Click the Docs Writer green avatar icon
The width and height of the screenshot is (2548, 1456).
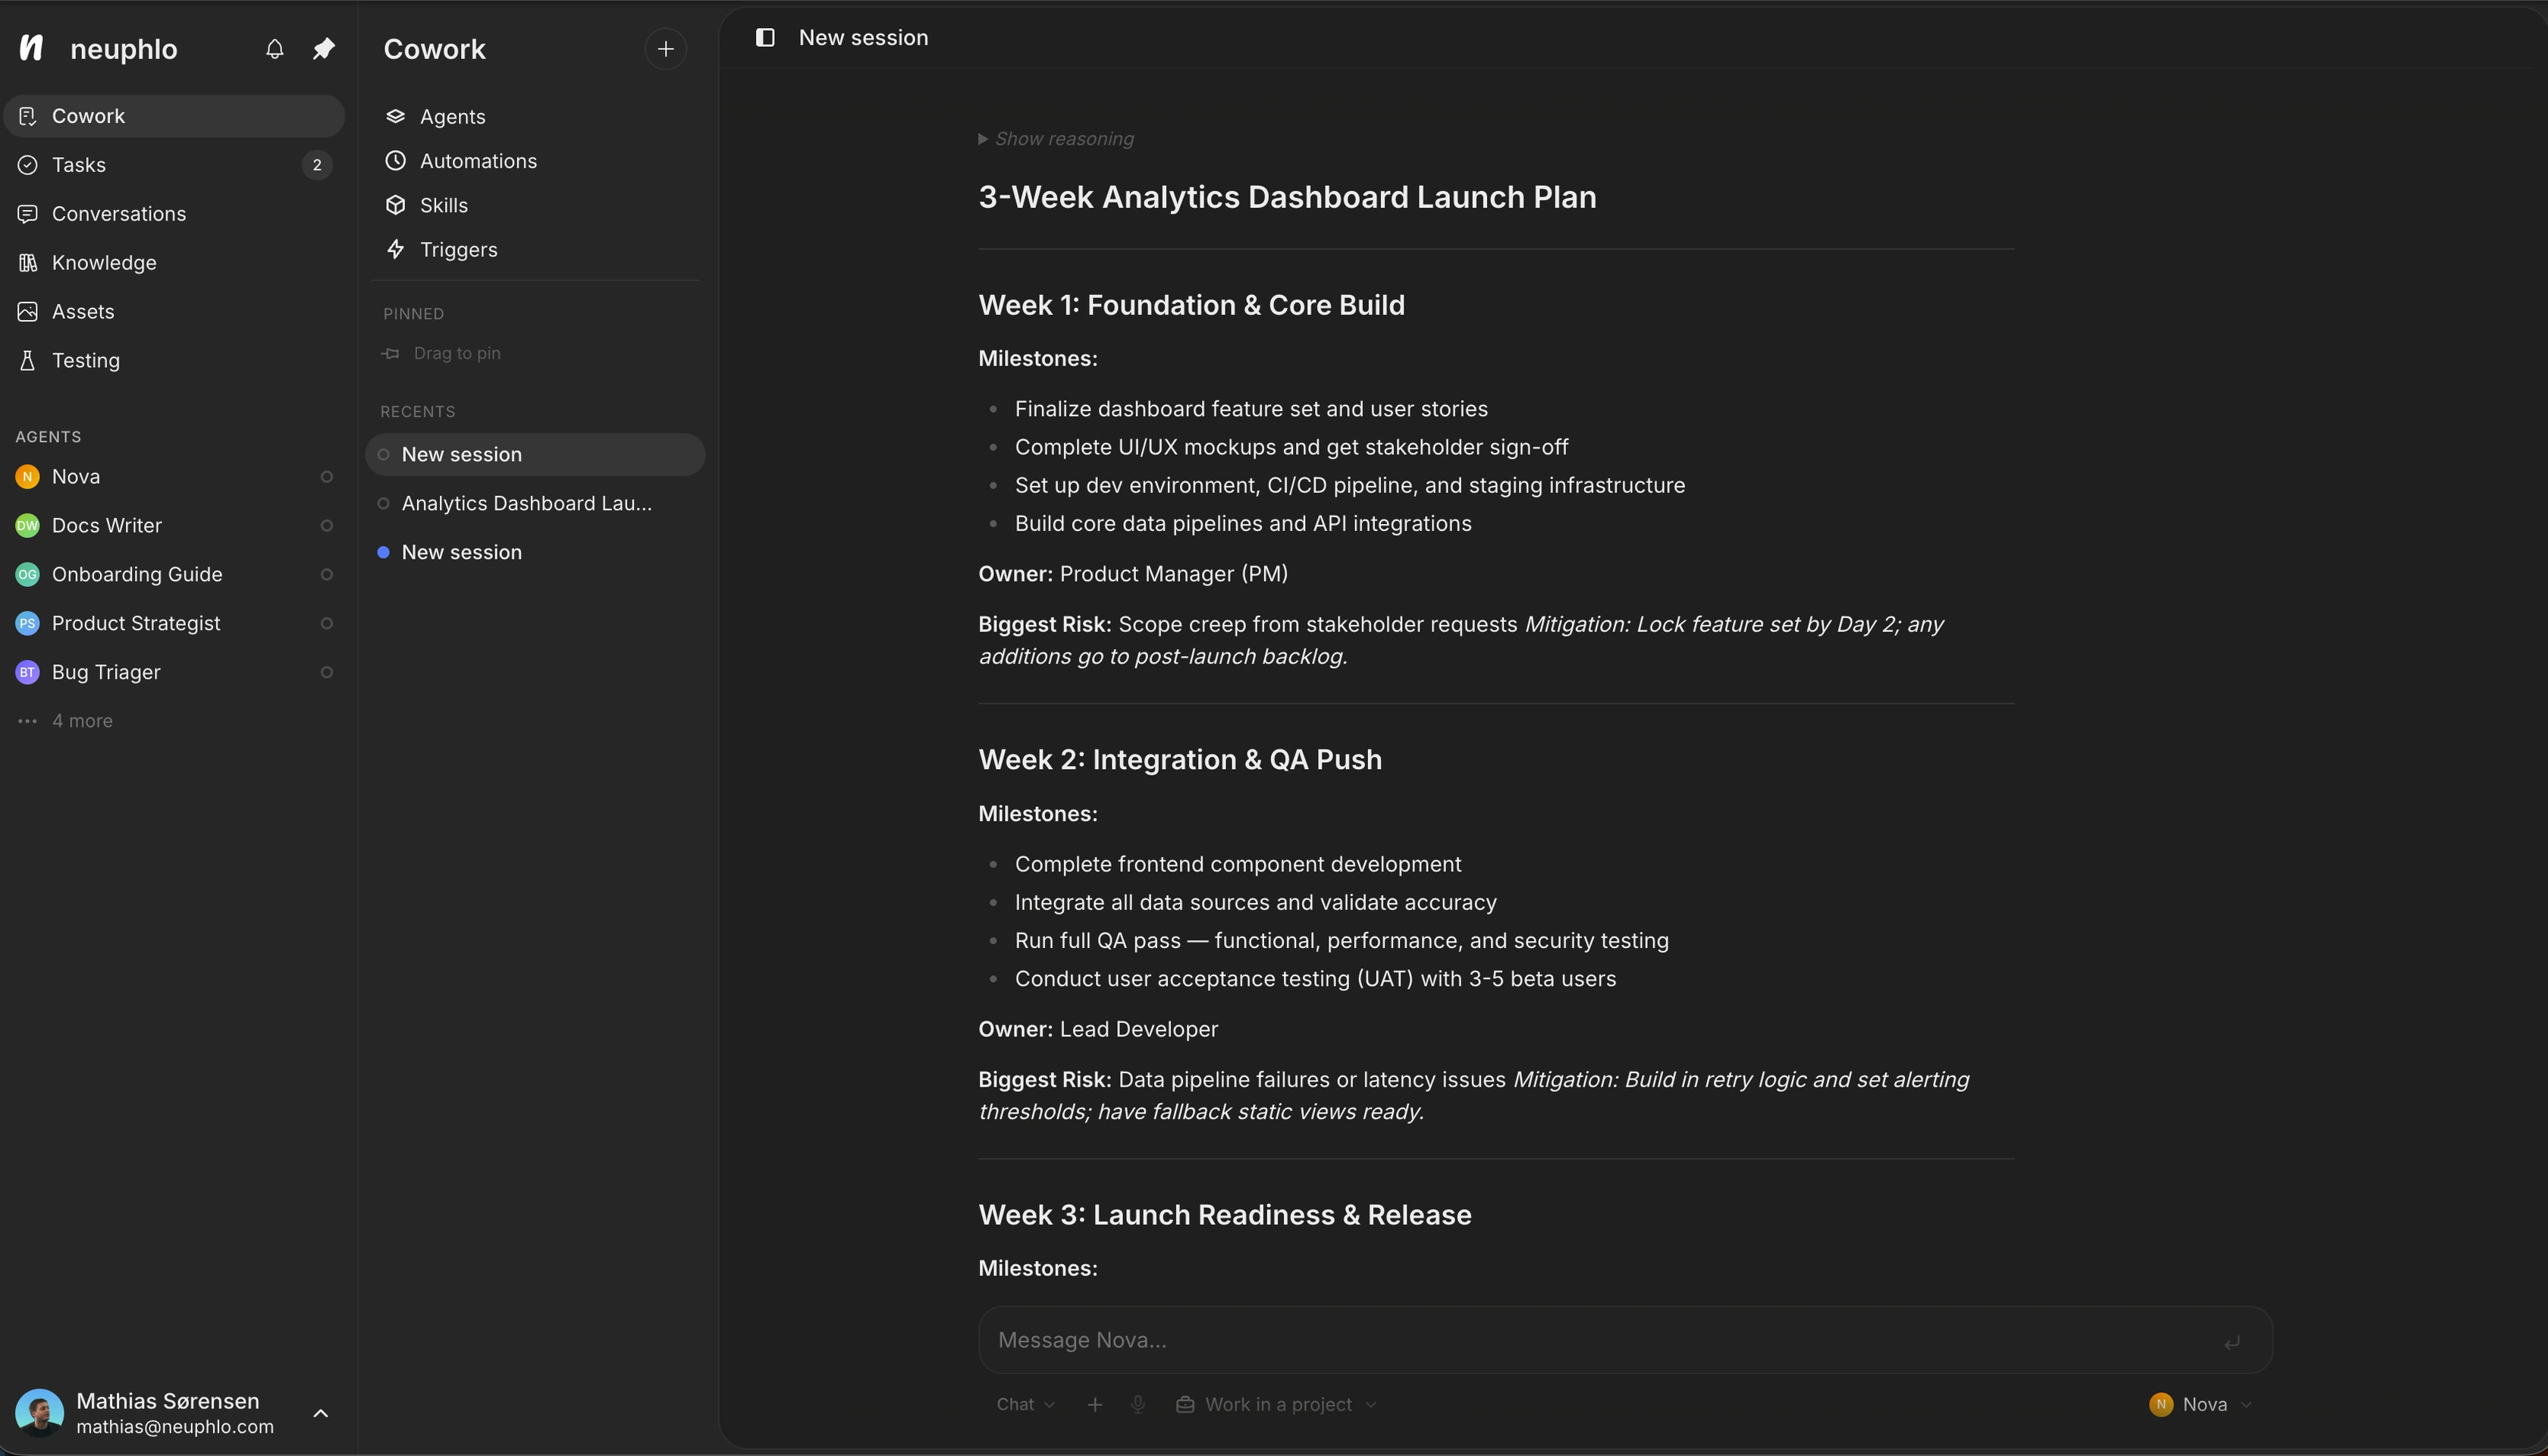[28, 526]
